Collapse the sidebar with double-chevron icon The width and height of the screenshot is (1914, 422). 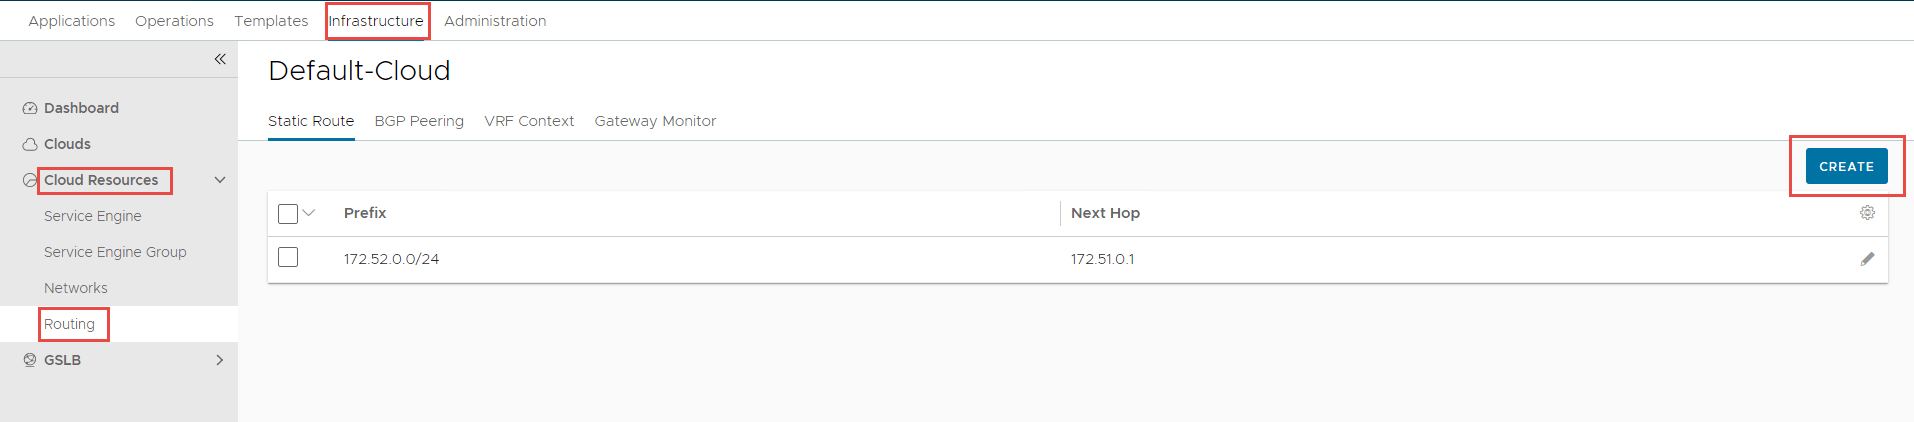pos(220,59)
